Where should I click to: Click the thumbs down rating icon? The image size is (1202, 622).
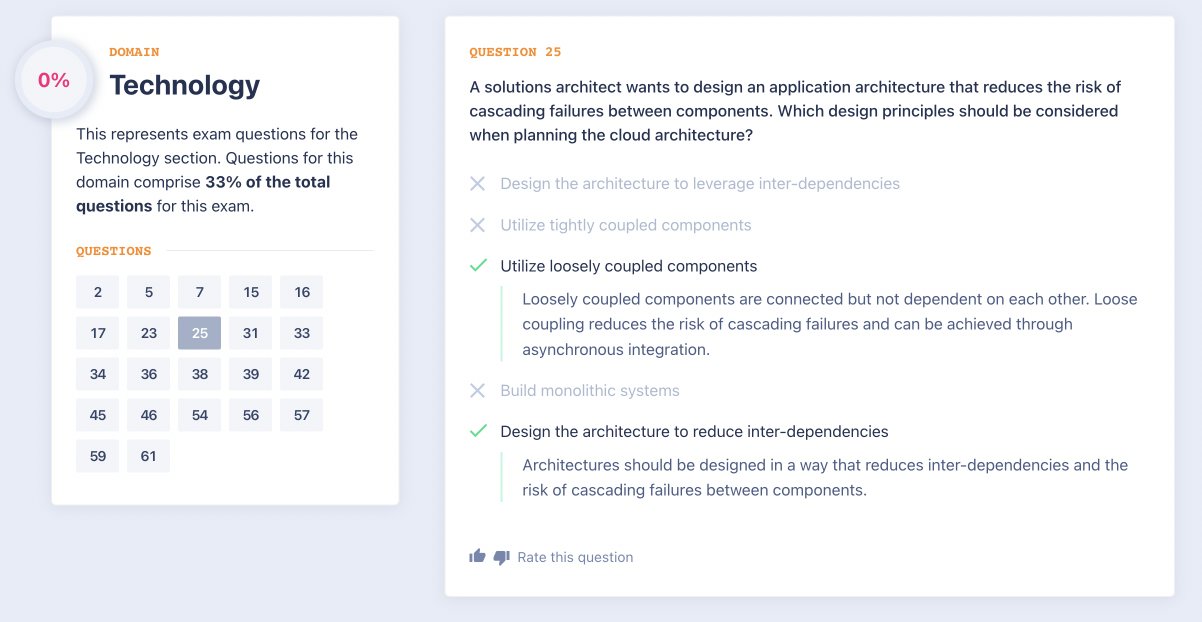(x=501, y=557)
